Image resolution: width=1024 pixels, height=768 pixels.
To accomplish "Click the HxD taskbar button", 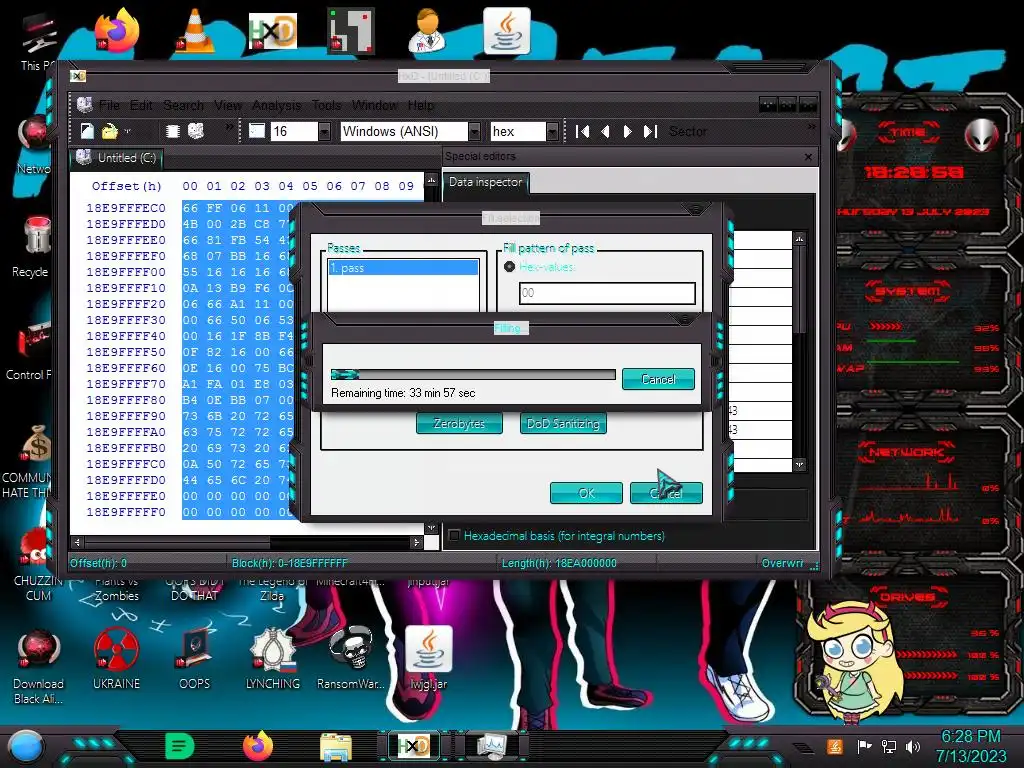I will pyautogui.click(x=413, y=746).
